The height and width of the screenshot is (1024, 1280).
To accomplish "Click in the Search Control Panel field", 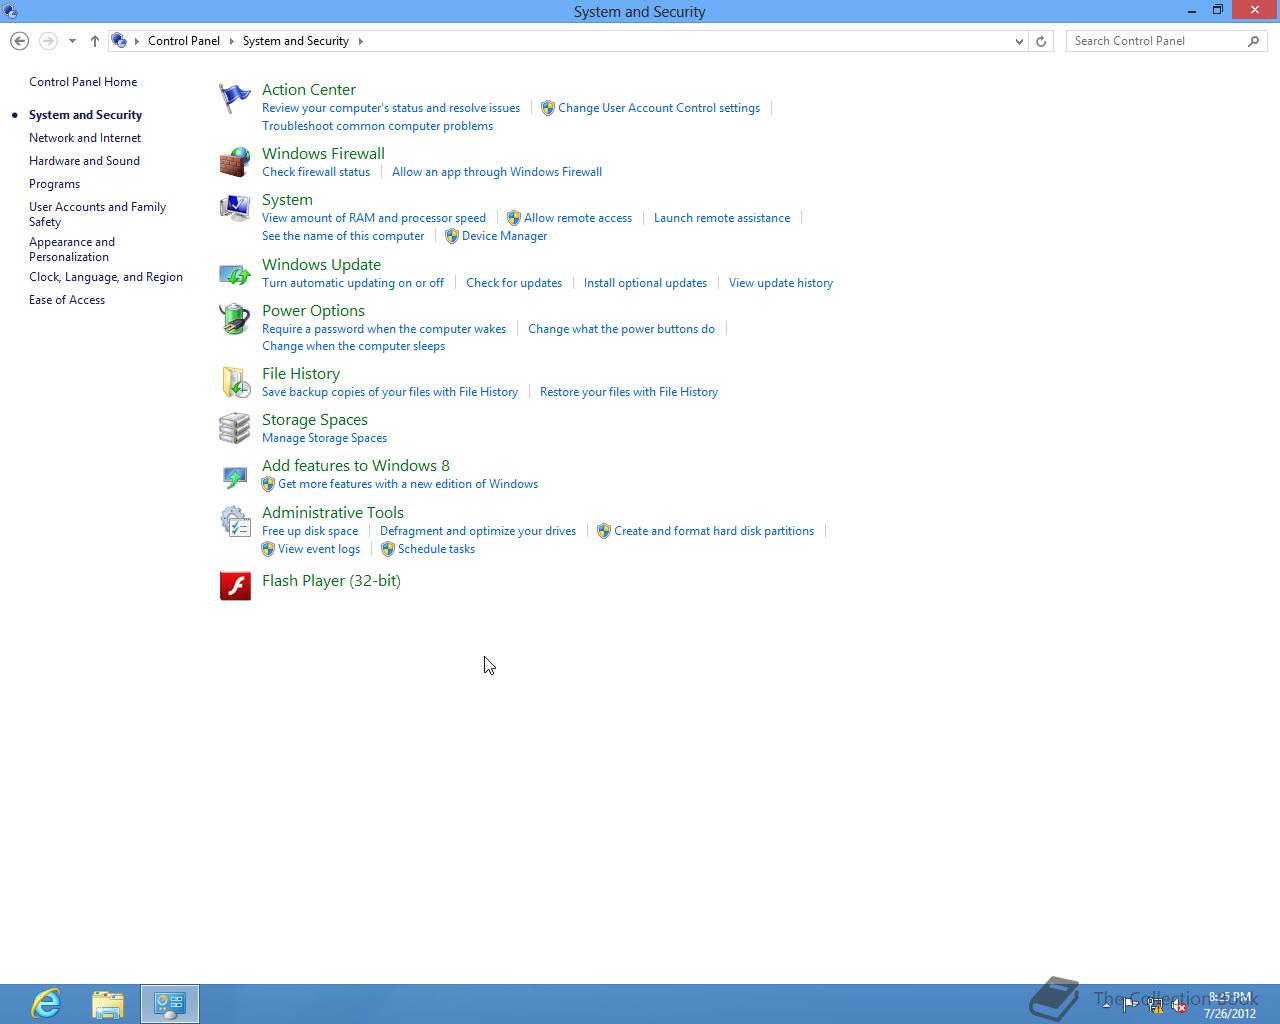I will pos(1155,41).
